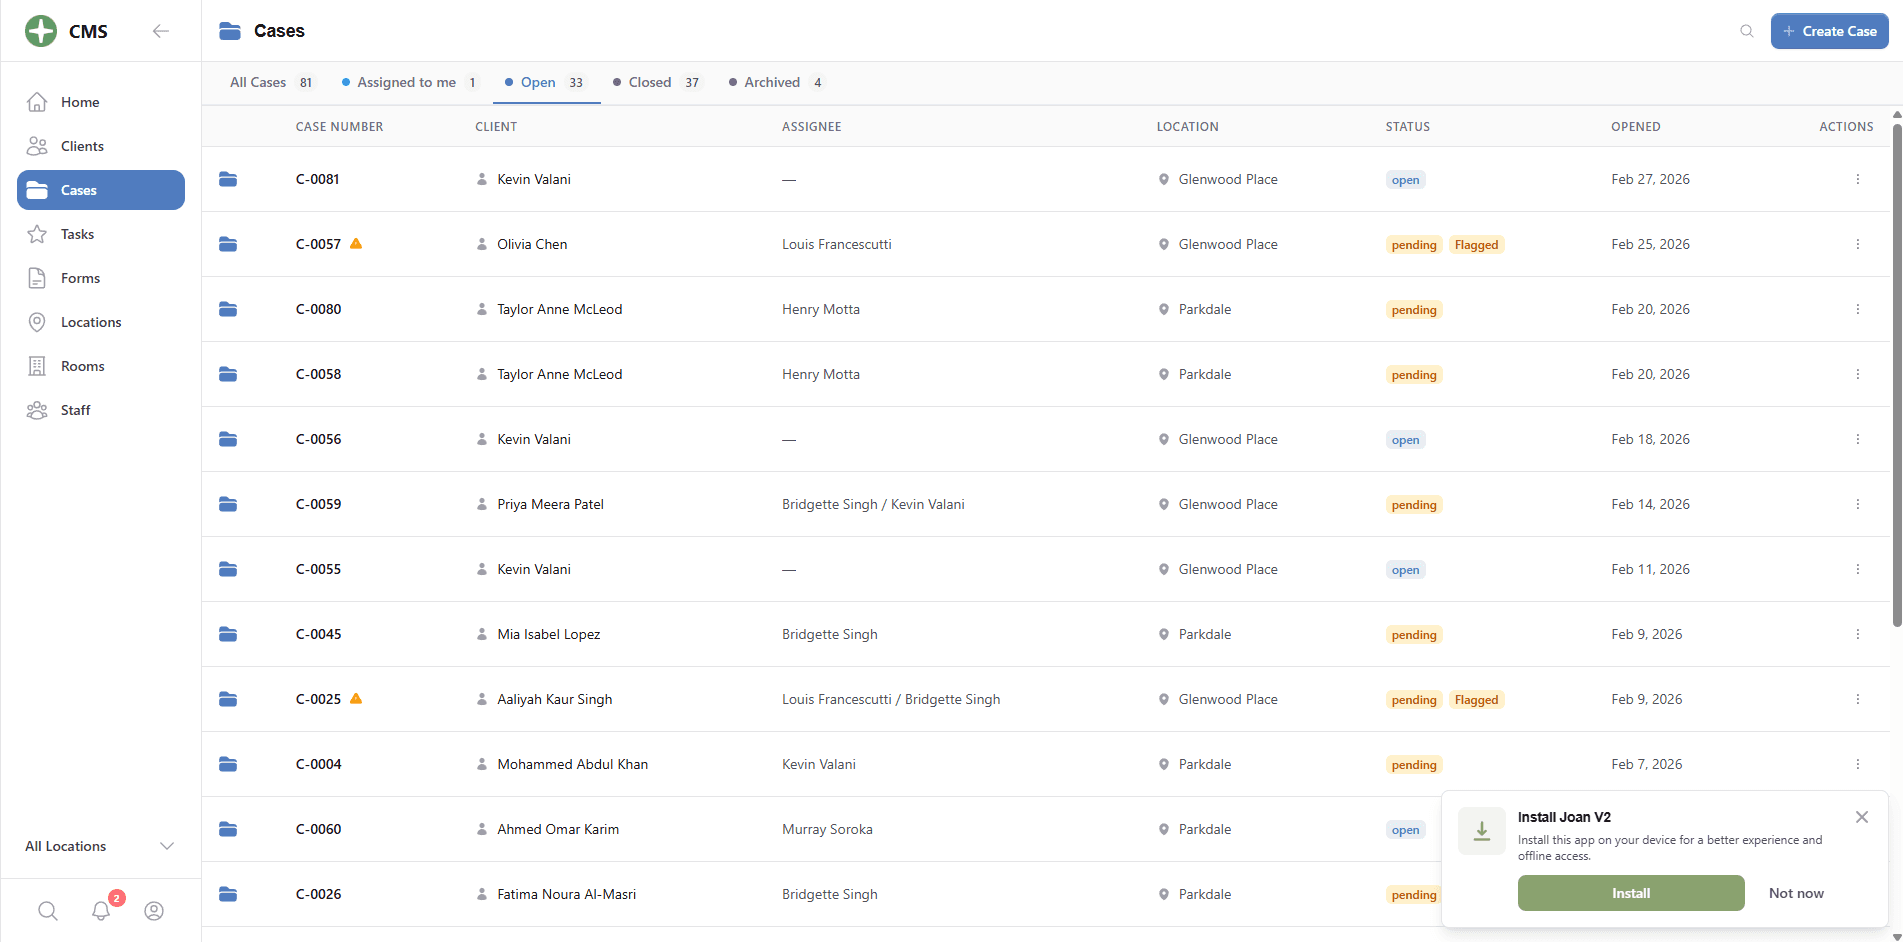This screenshot has height=942, width=1903.
Task: Select the Archived cases tab
Action: (x=776, y=82)
